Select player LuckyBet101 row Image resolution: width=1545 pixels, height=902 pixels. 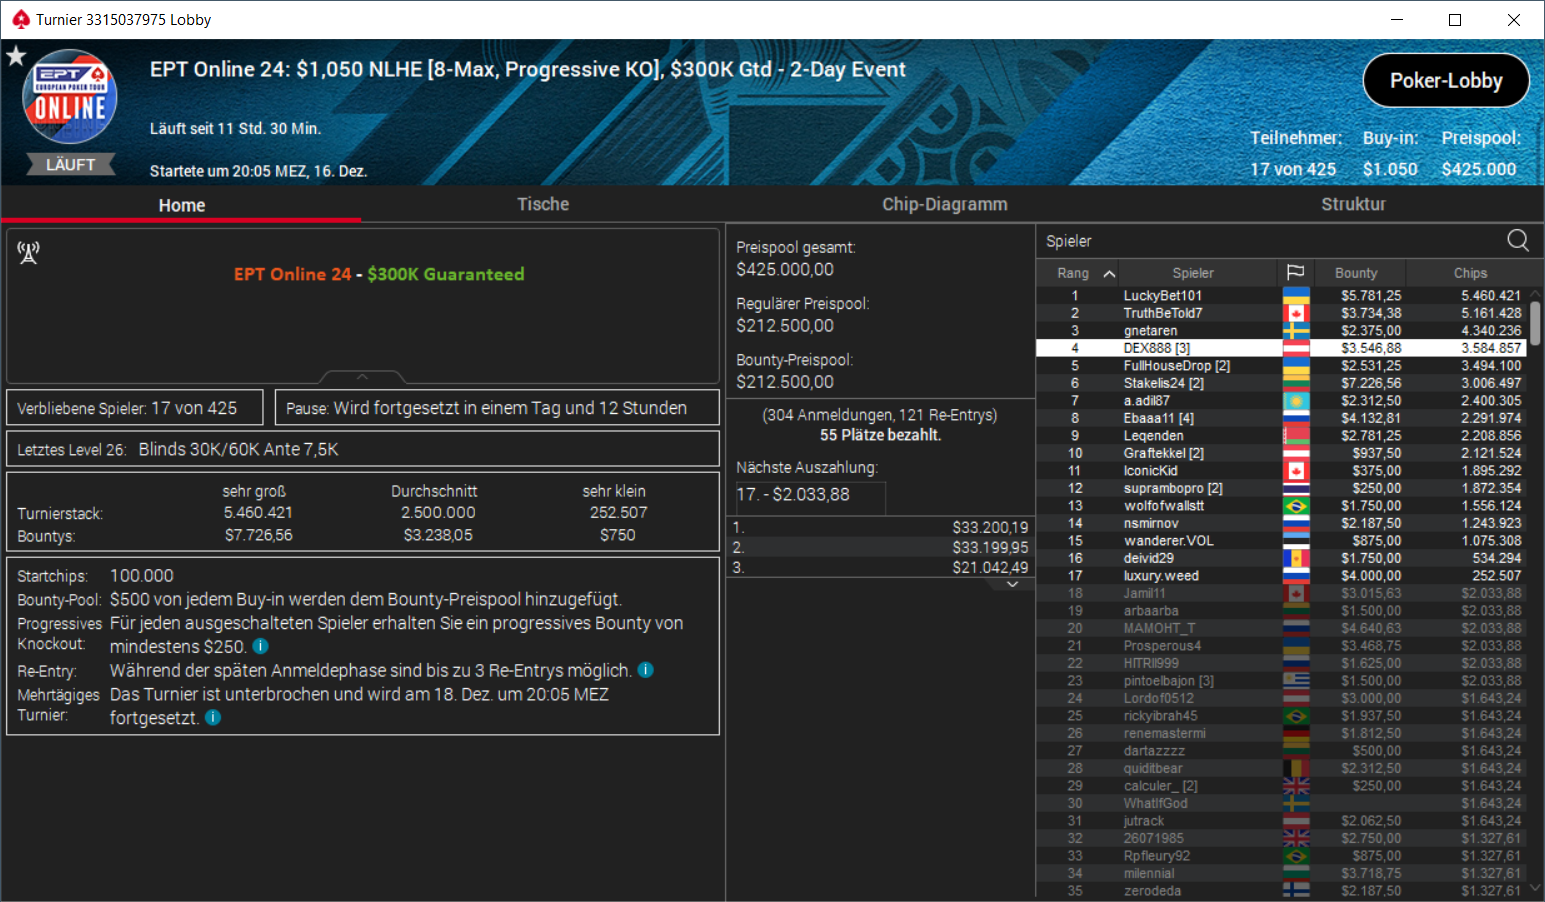point(1282,296)
